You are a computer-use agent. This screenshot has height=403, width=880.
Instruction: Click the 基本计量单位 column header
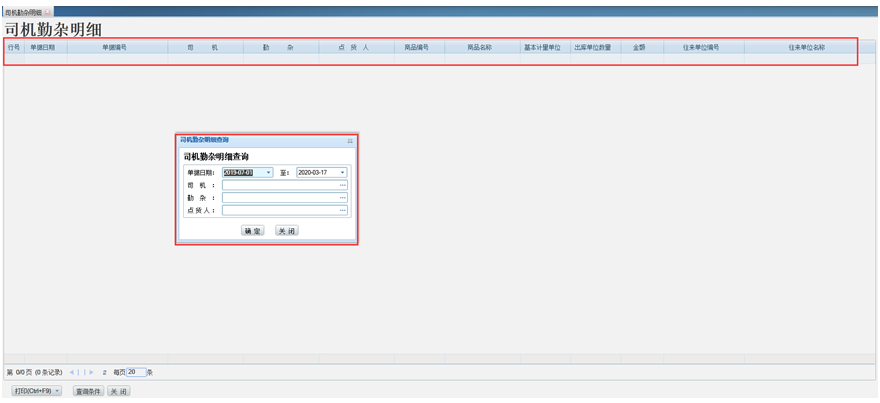pos(546,48)
